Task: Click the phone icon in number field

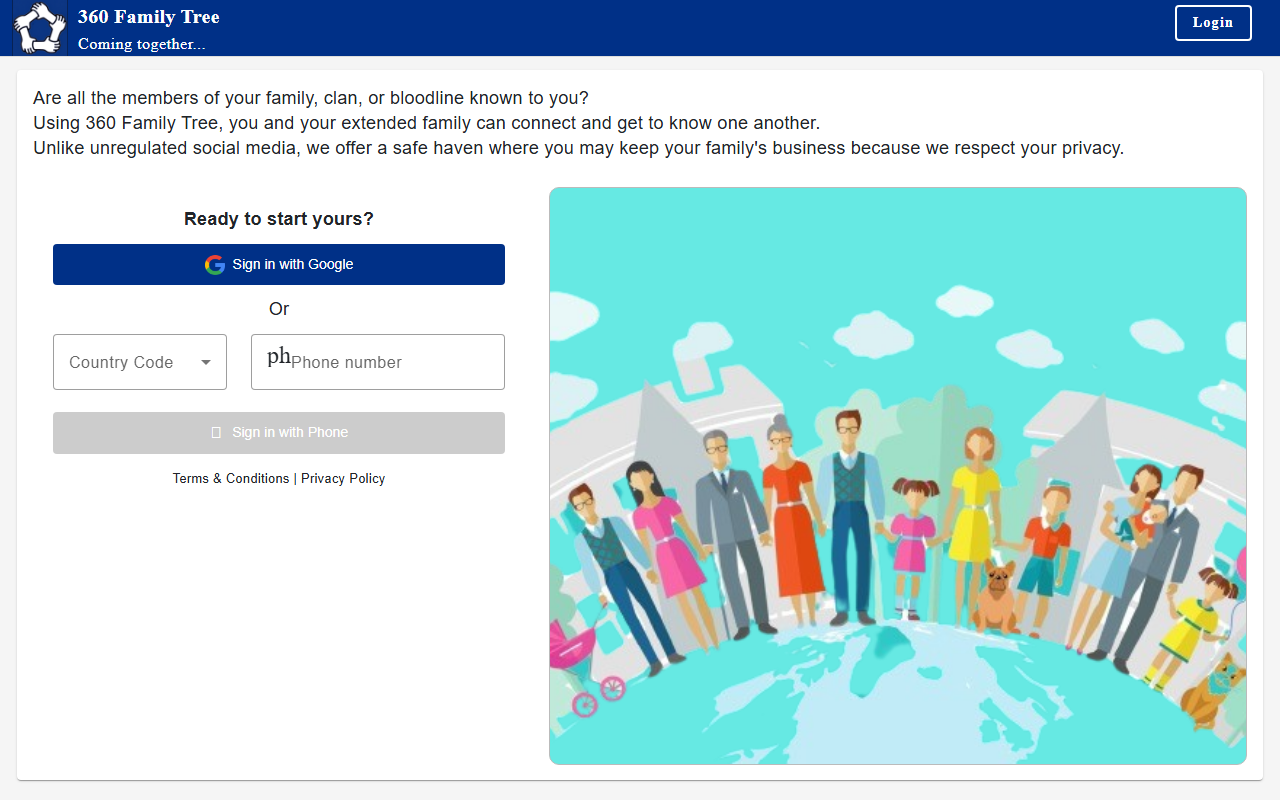Action: 278,356
